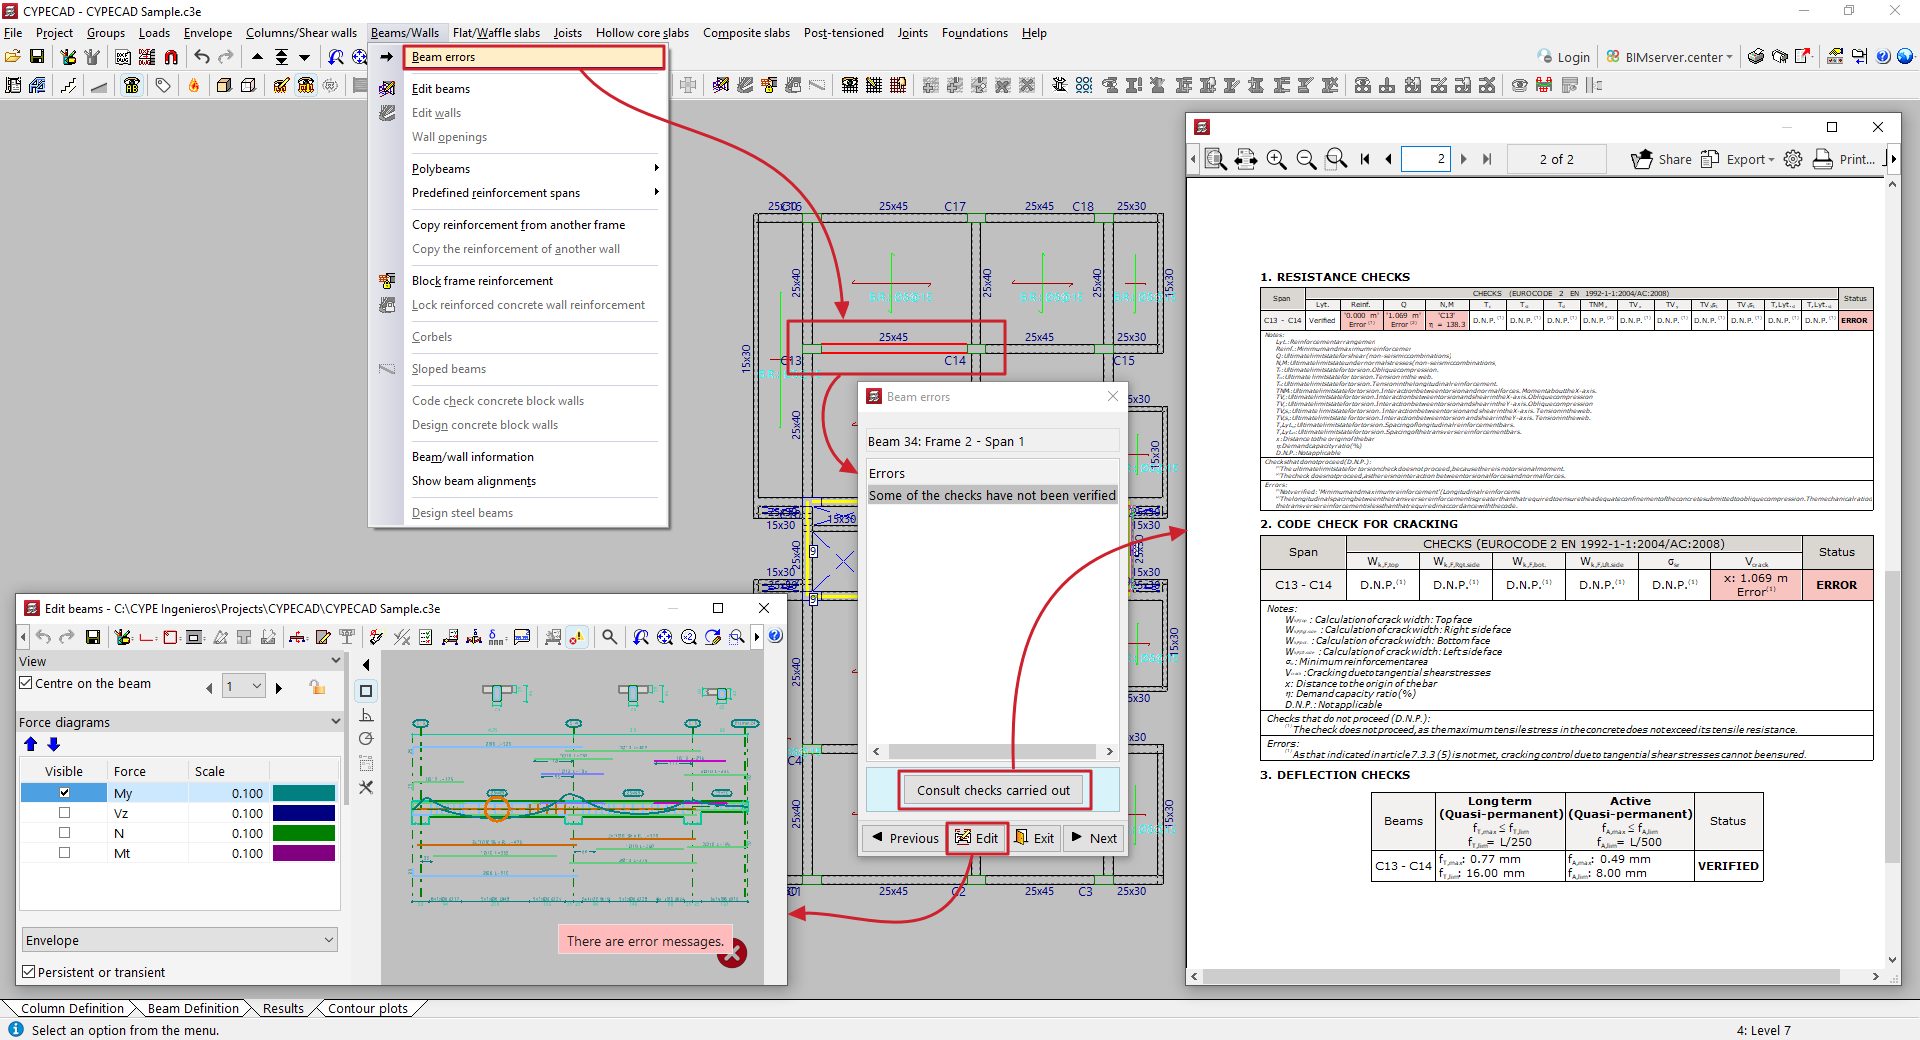Click the purple Mt color swatch
Image resolution: width=1920 pixels, height=1040 pixels.
coord(304,853)
